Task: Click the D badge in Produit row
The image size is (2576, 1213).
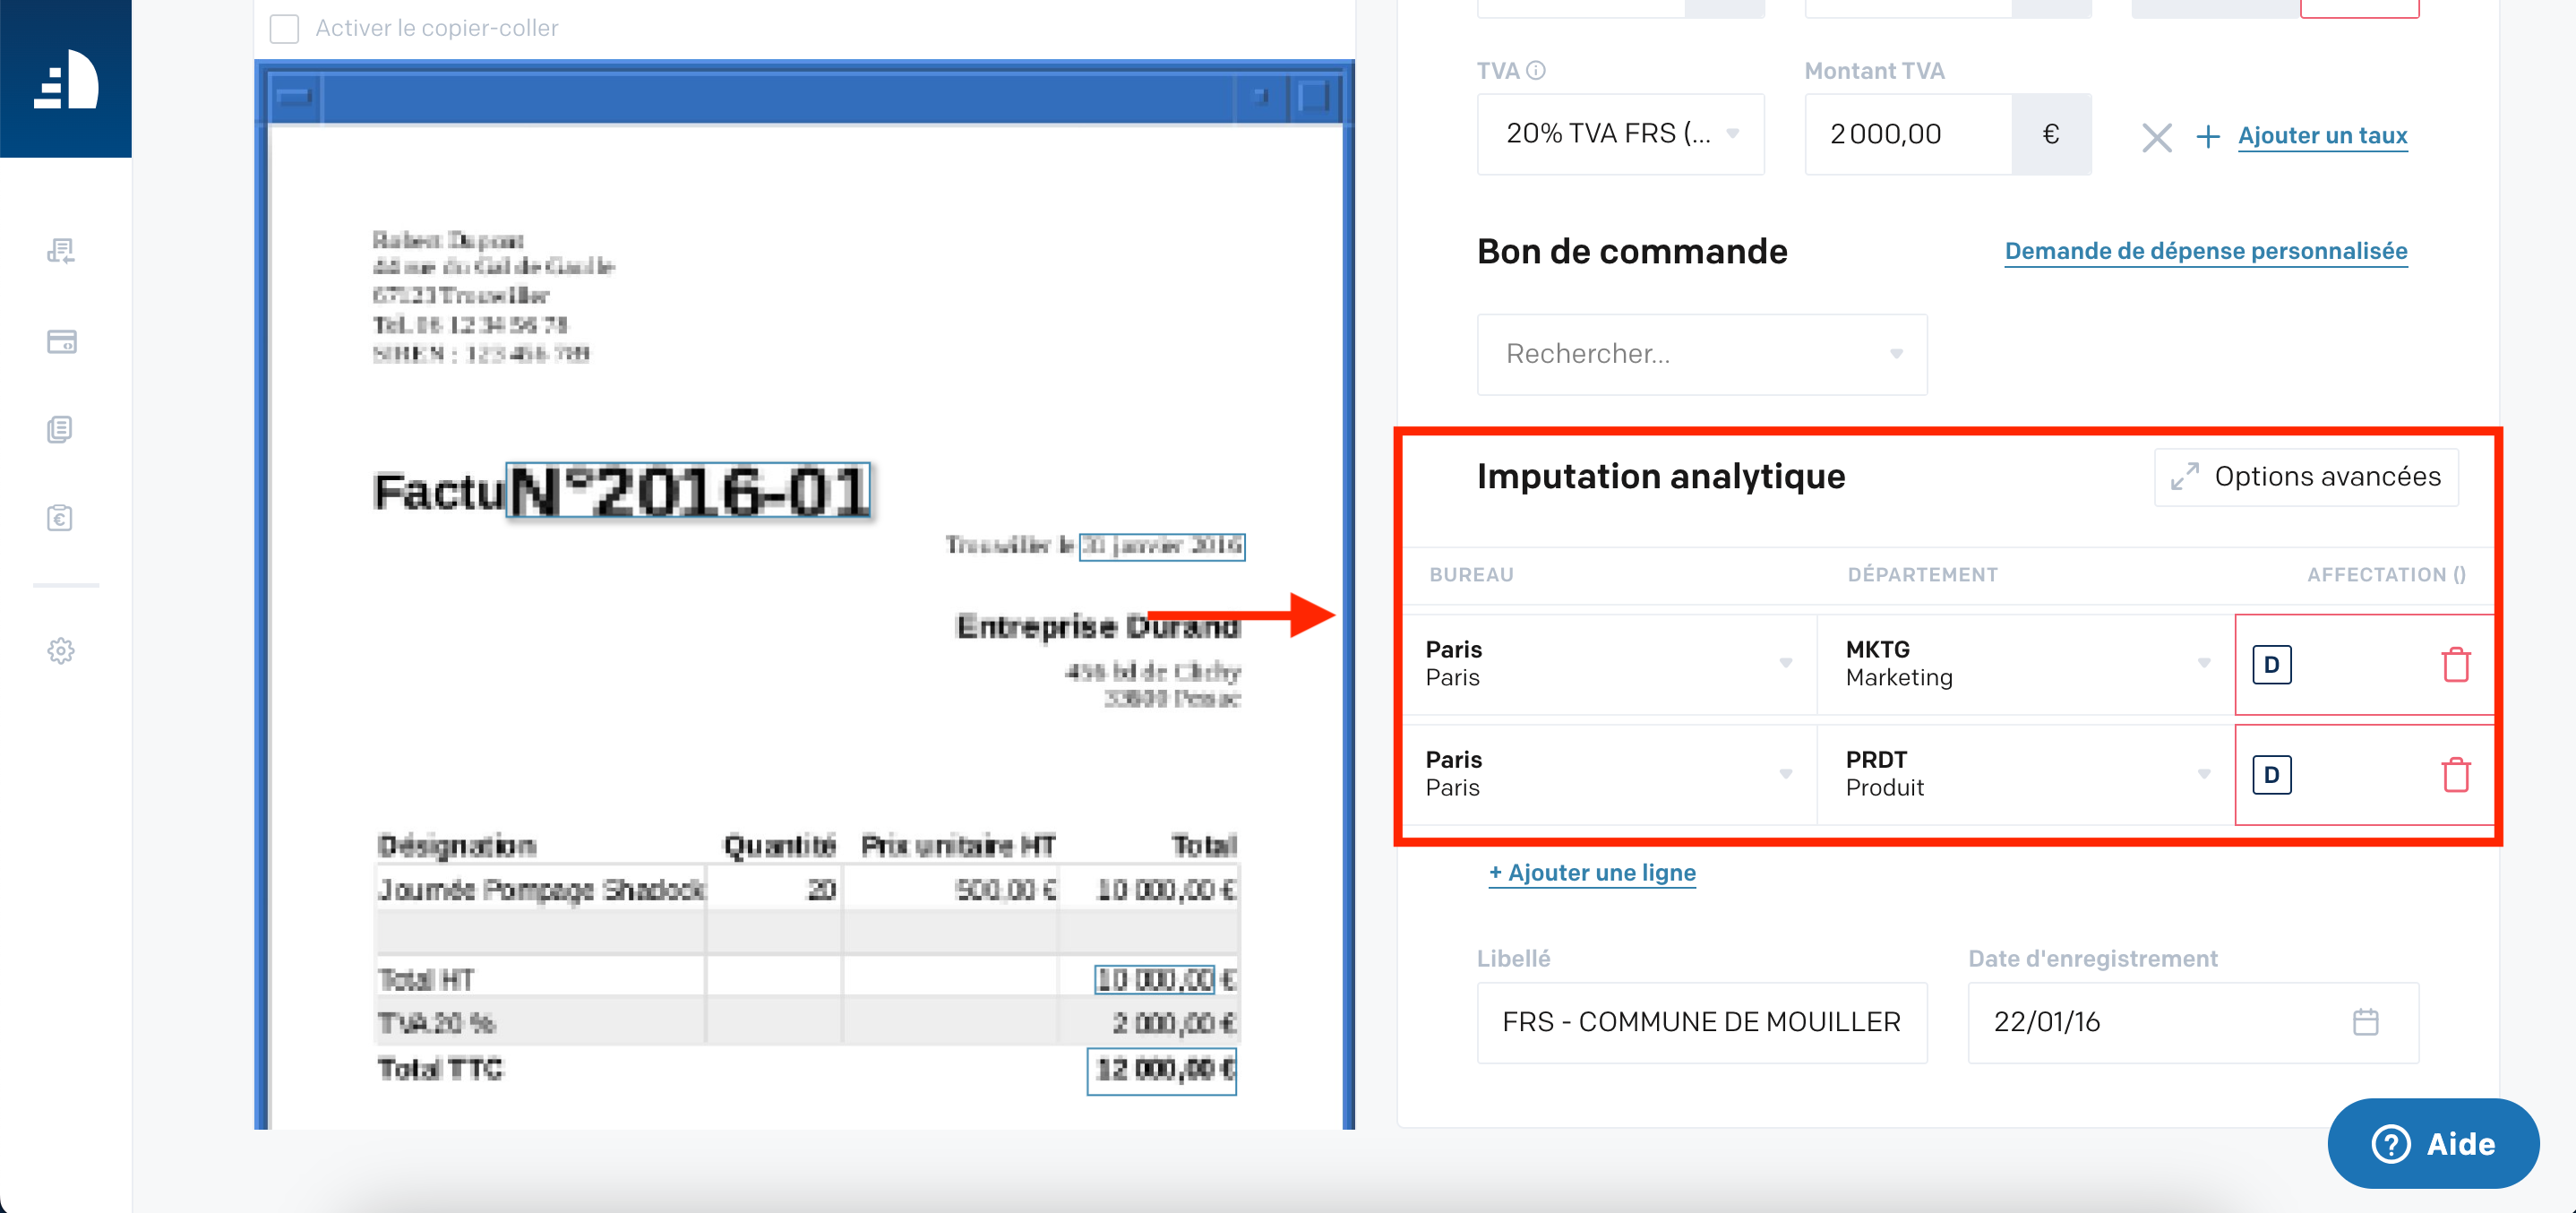Action: coord(2271,774)
